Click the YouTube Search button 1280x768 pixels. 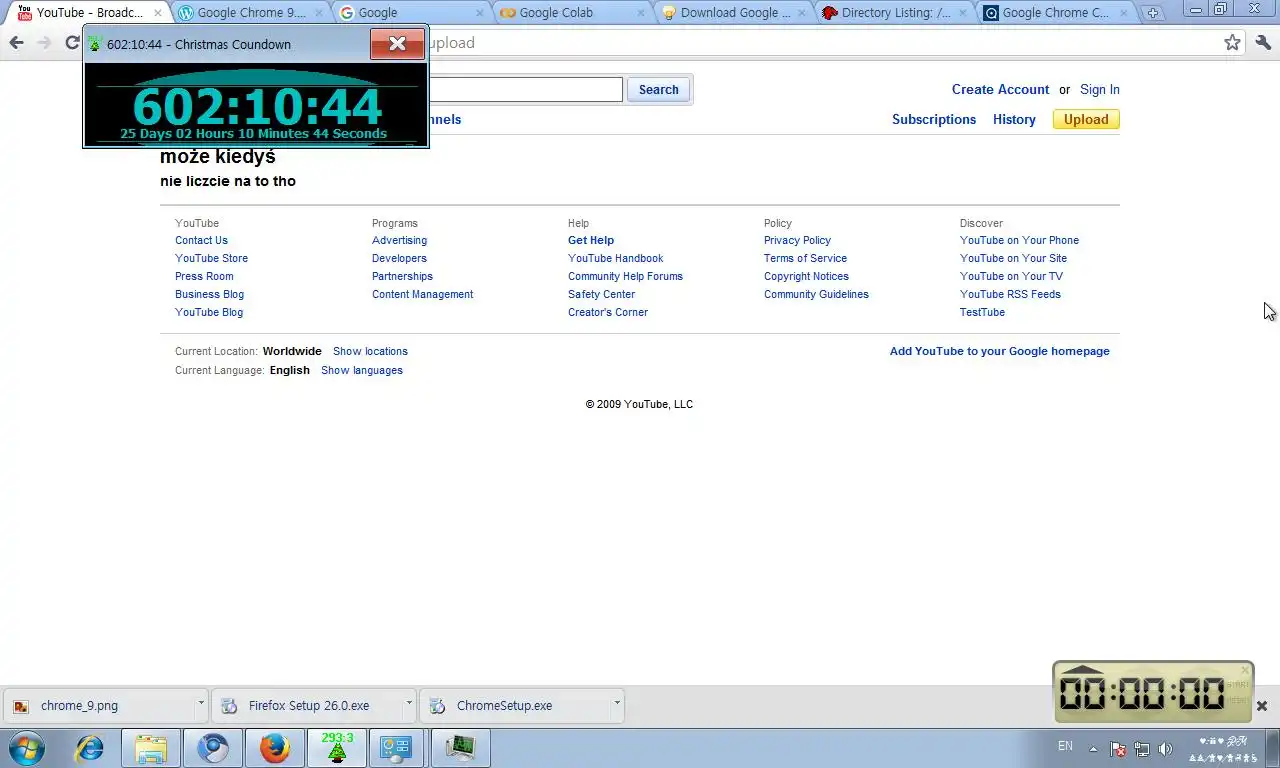658,89
